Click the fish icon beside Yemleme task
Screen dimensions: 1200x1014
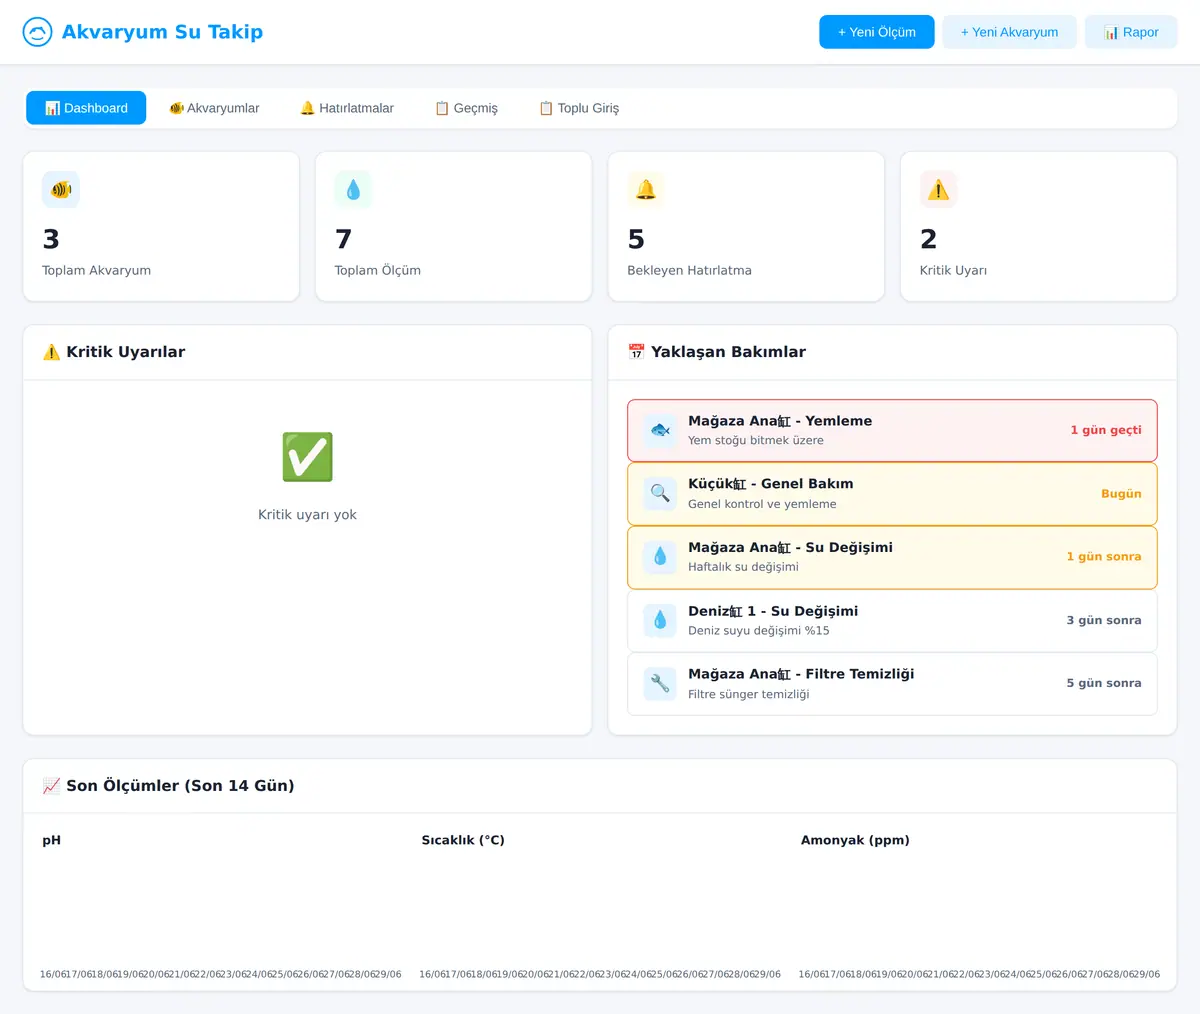(x=660, y=430)
